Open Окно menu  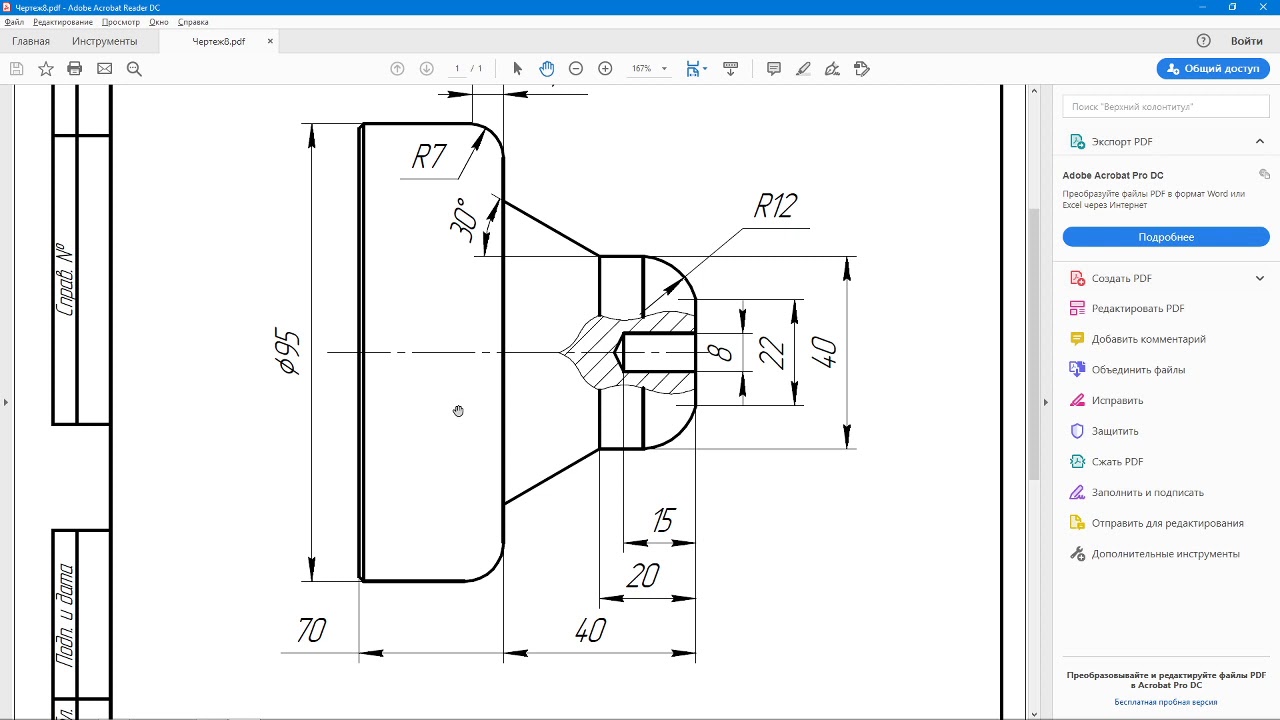pyautogui.click(x=159, y=22)
